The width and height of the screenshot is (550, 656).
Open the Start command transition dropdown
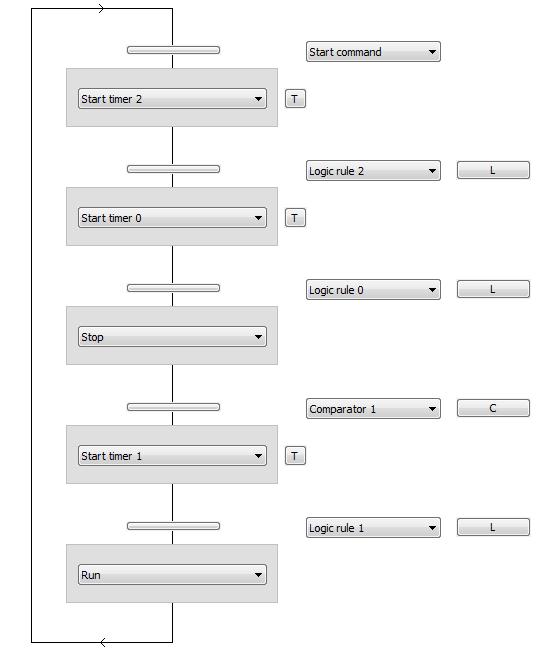[x=373, y=51]
